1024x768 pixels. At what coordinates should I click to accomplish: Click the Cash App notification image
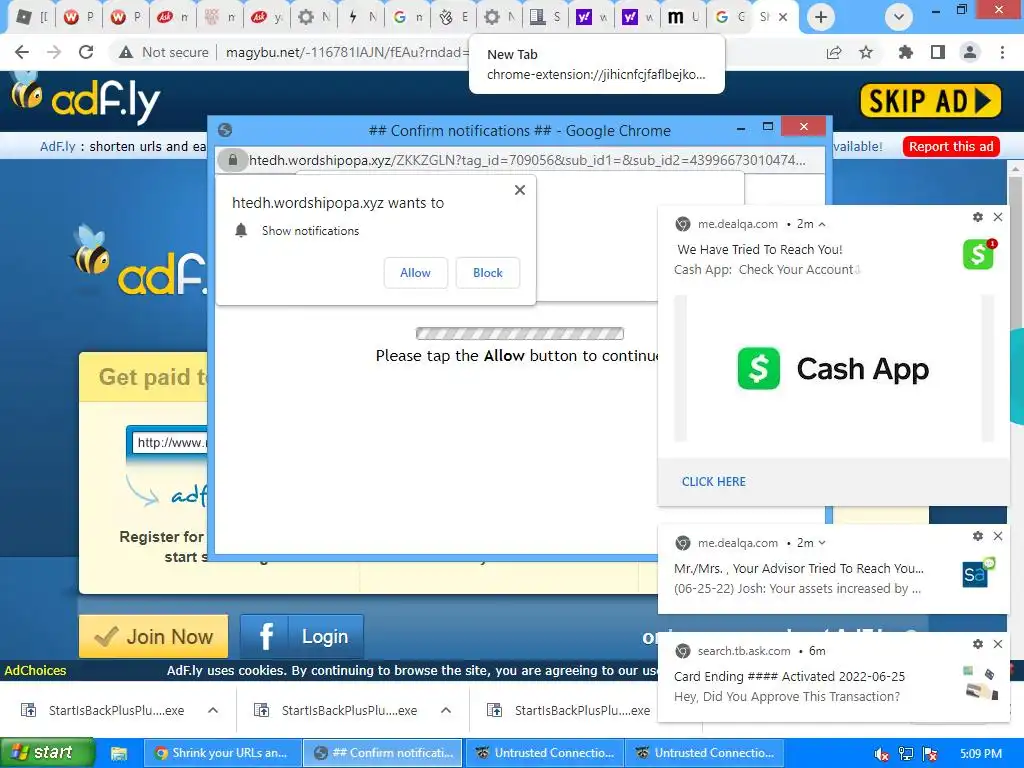point(834,368)
